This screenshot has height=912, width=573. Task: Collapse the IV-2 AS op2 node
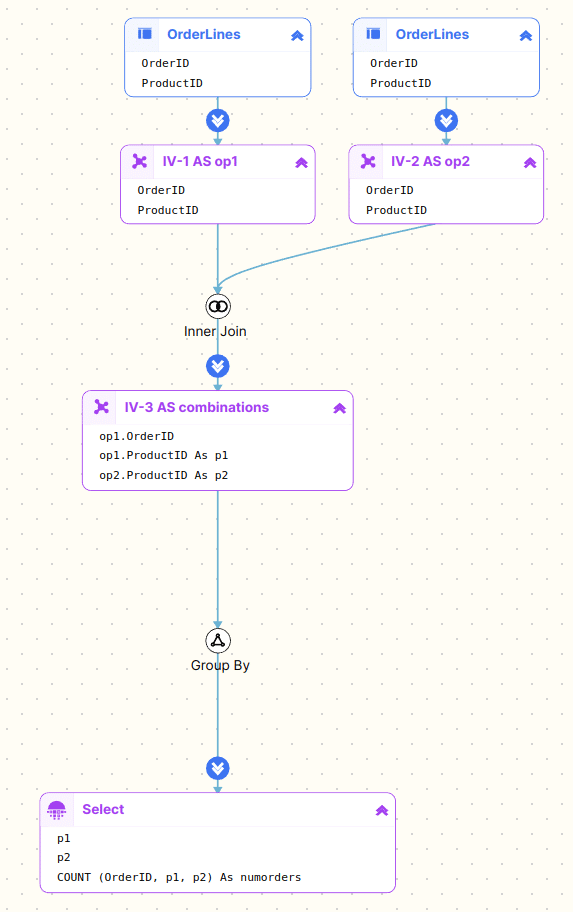[530, 162]
